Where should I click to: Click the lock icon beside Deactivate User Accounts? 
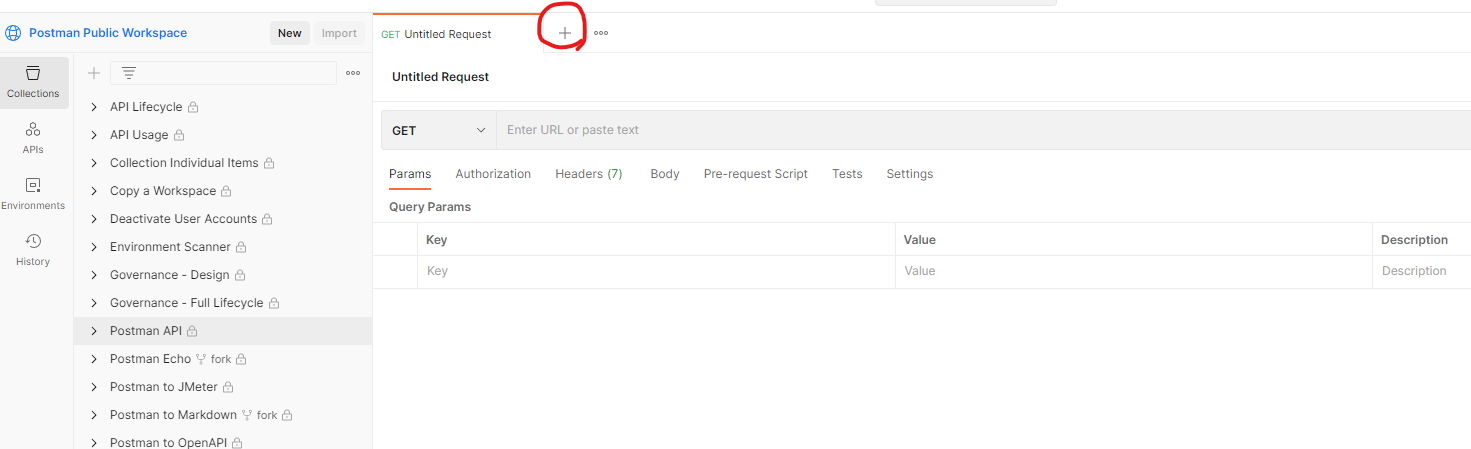(267, 219)
